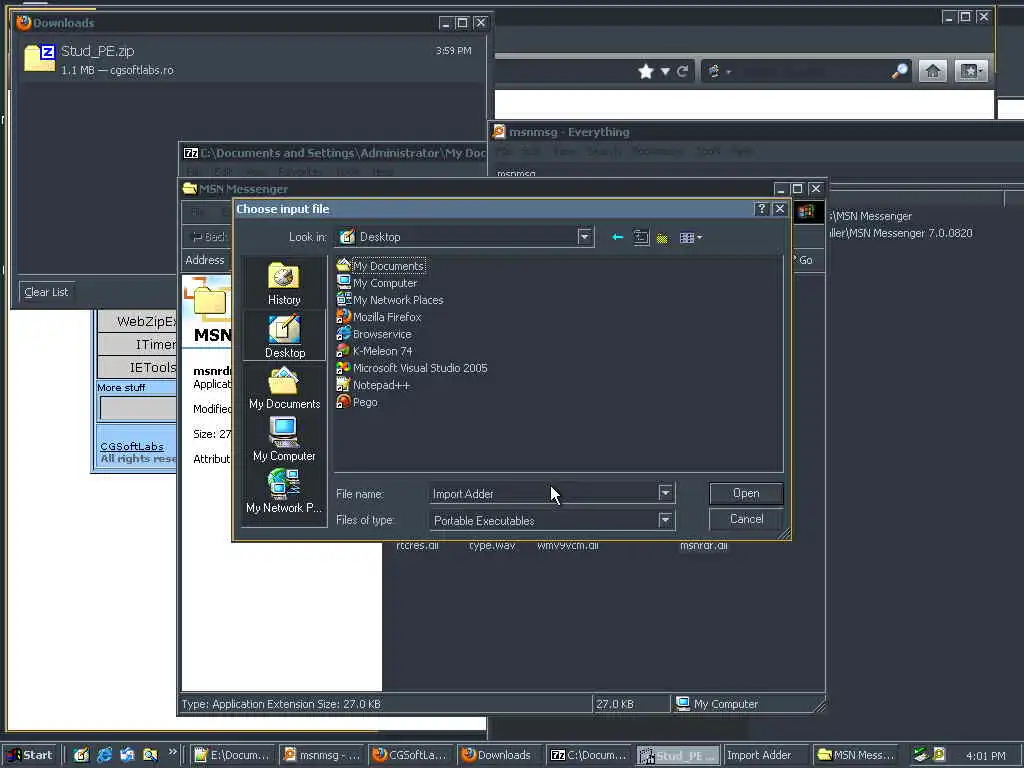Open the Firefox bookmarks menu button
1024x768 pixels.
coord(970,71)
